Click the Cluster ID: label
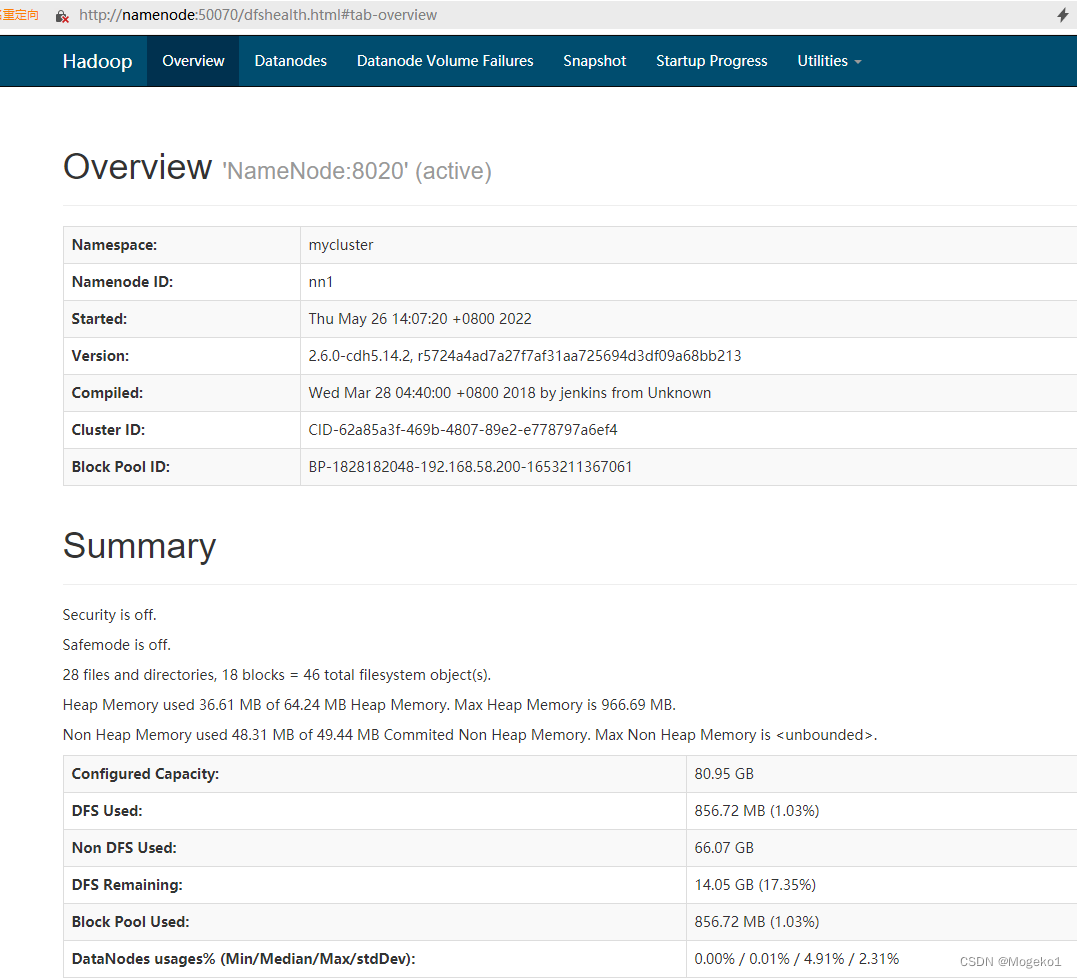 pyautogui.click(x=109, y=431)
